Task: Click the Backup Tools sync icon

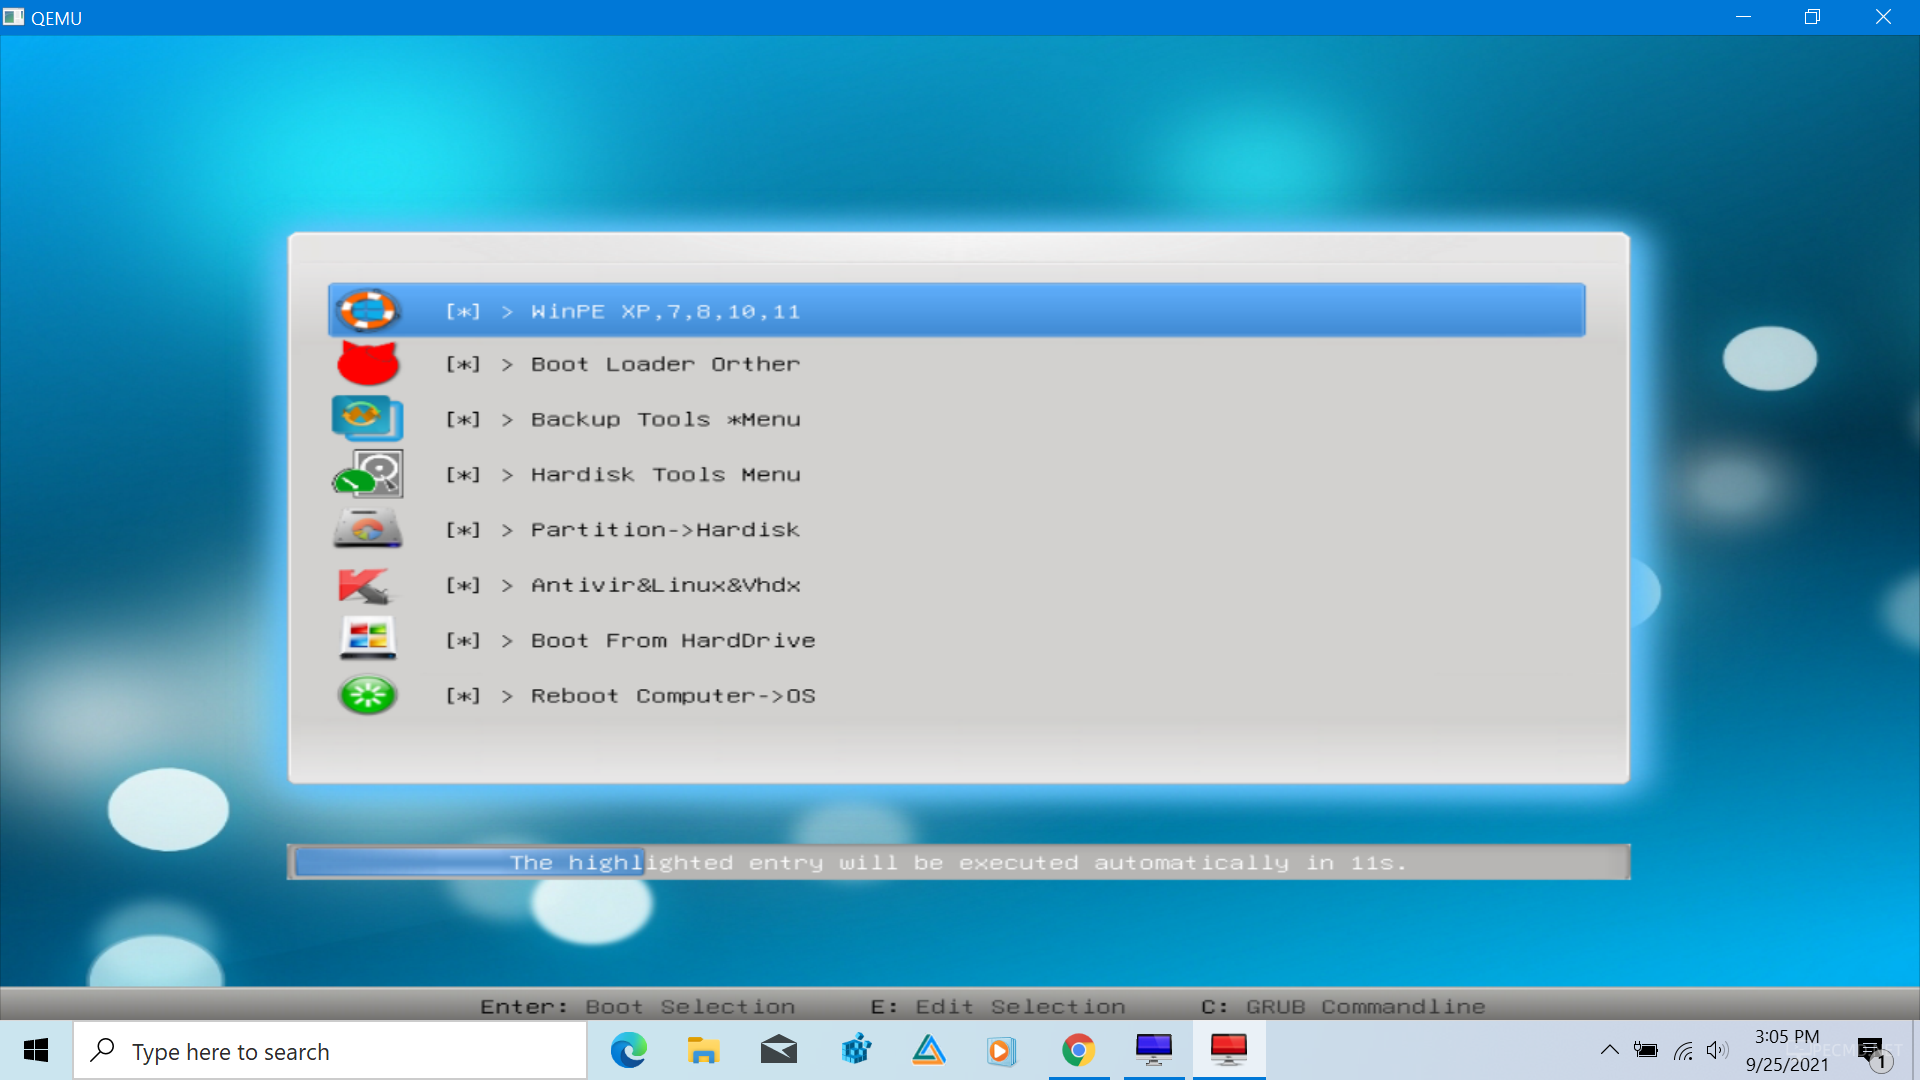Action: tap(367, 418)
